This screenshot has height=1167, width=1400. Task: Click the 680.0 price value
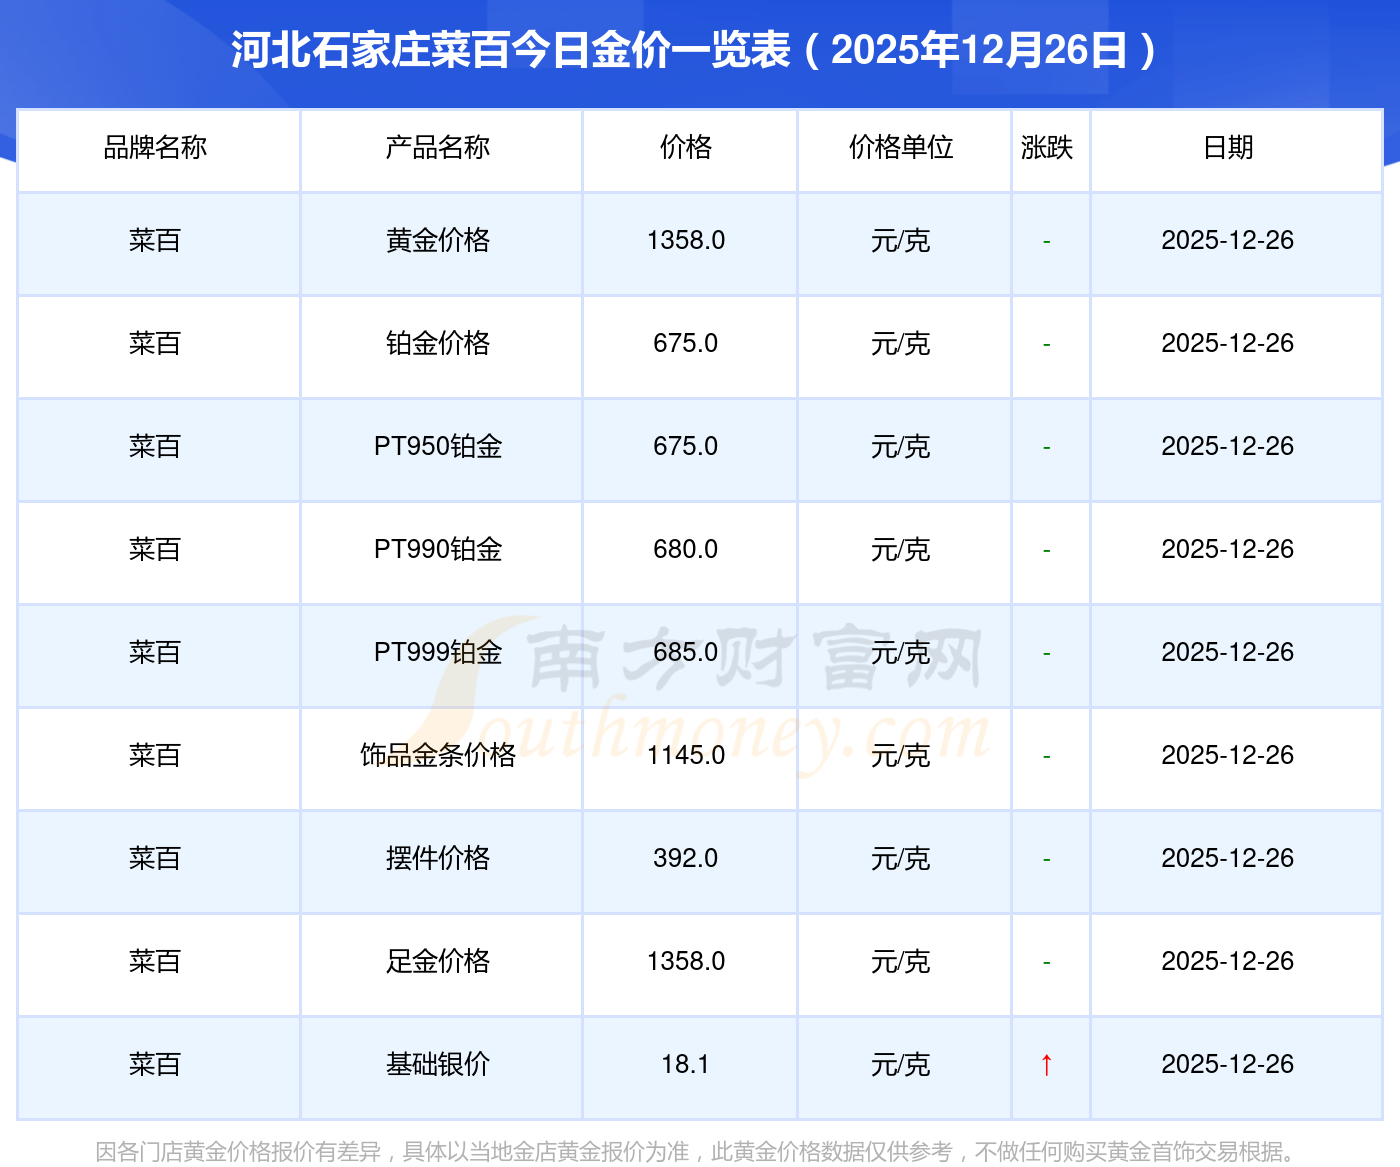[x=686, y=550]
